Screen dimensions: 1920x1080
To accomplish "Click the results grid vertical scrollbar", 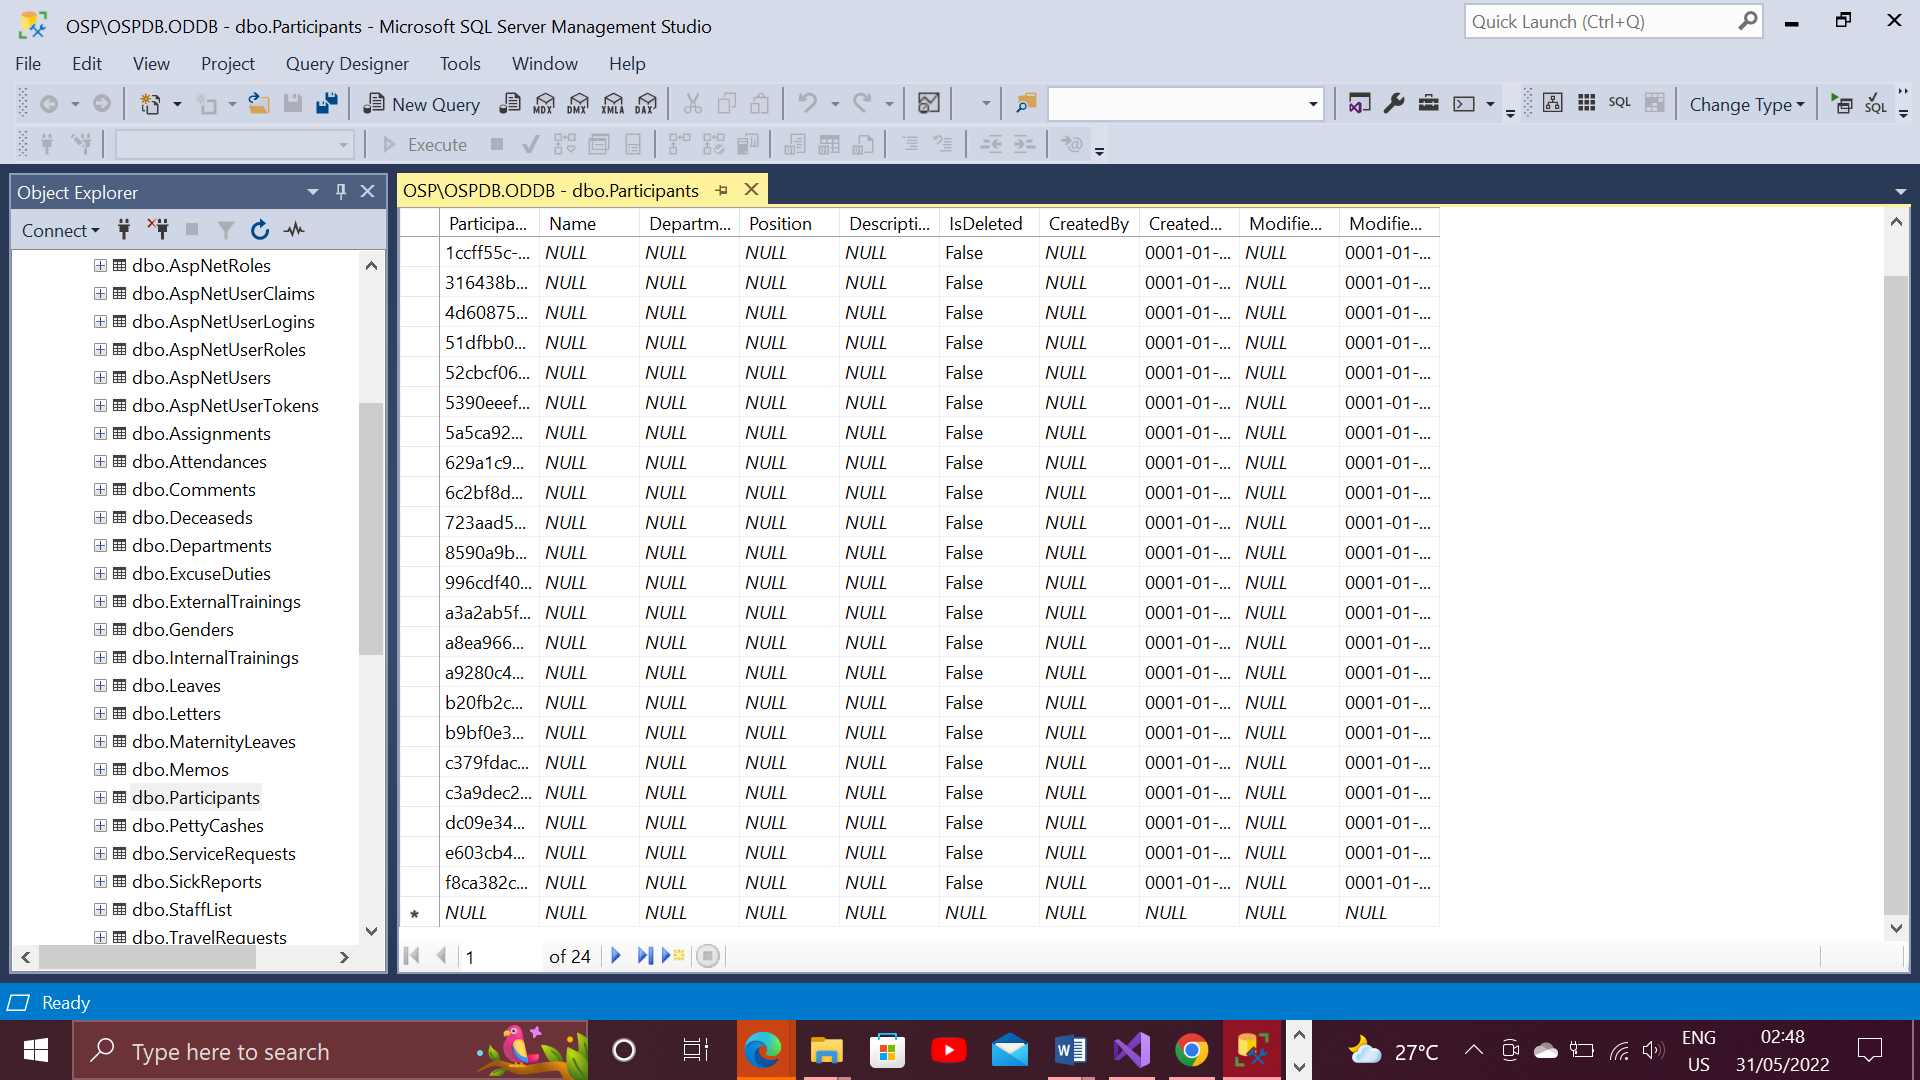I will click(x=1896, y=595).
